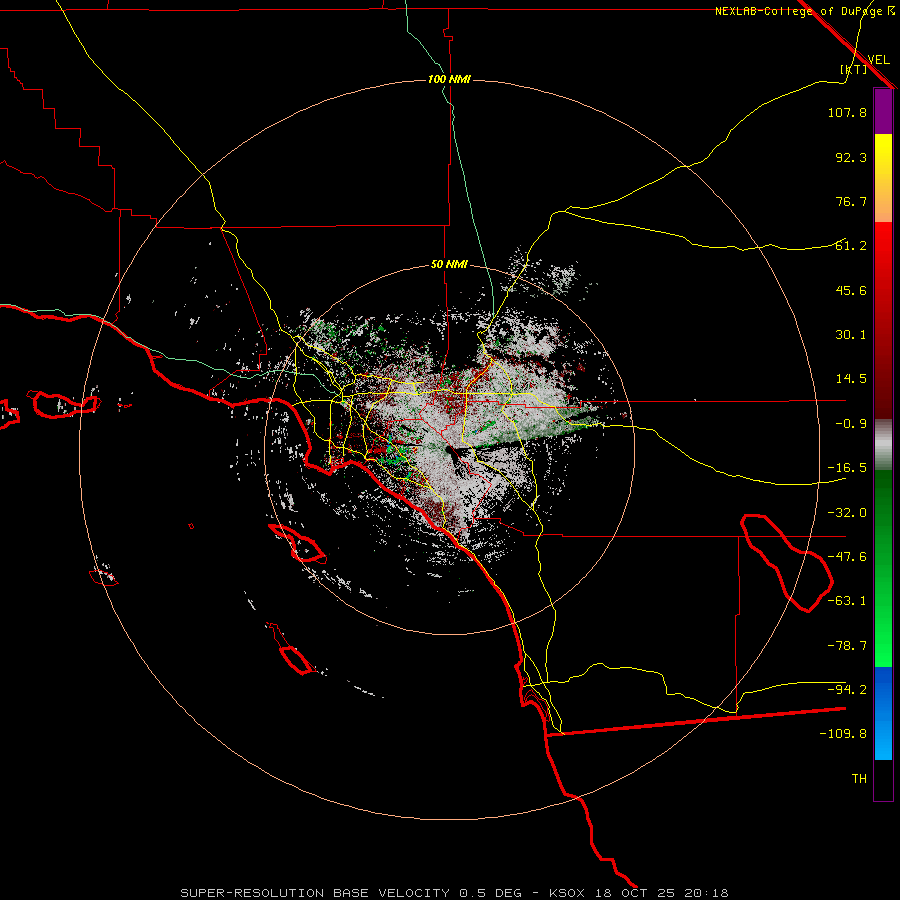
Task: Select the gray segment of velocity color bar
Action: [x=883, y=445]
